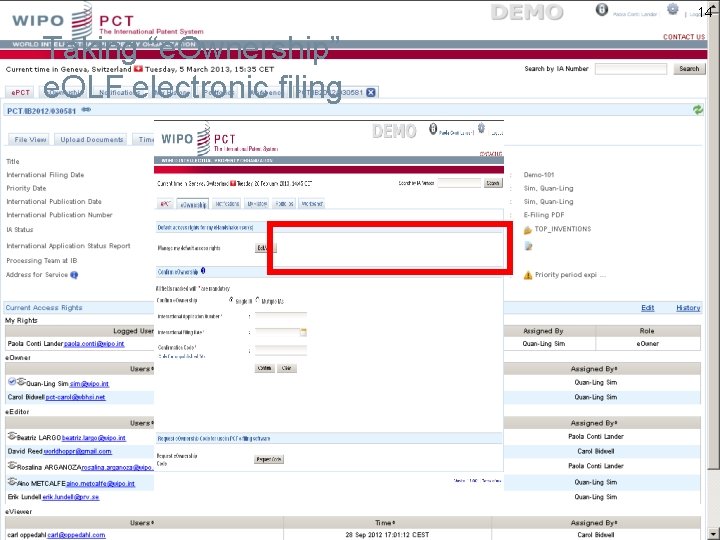720x540 pixels.
Task: Sort eOwner table by Assigned By column
Action: pos(594,369)
